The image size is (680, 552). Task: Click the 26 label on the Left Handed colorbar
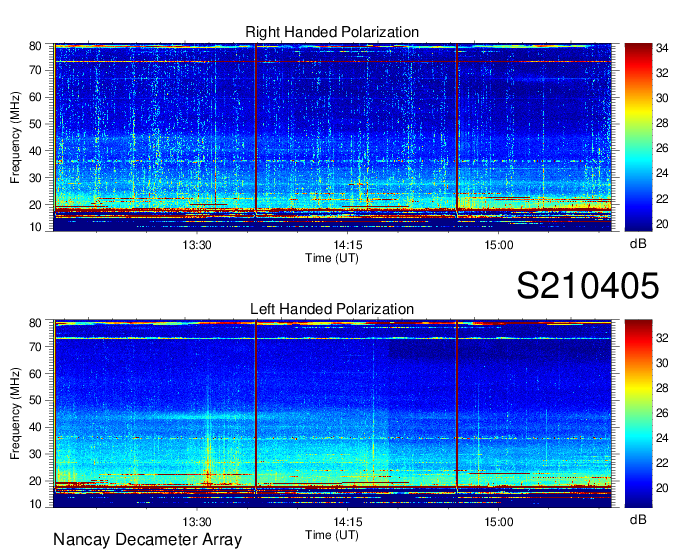point(662,413)
